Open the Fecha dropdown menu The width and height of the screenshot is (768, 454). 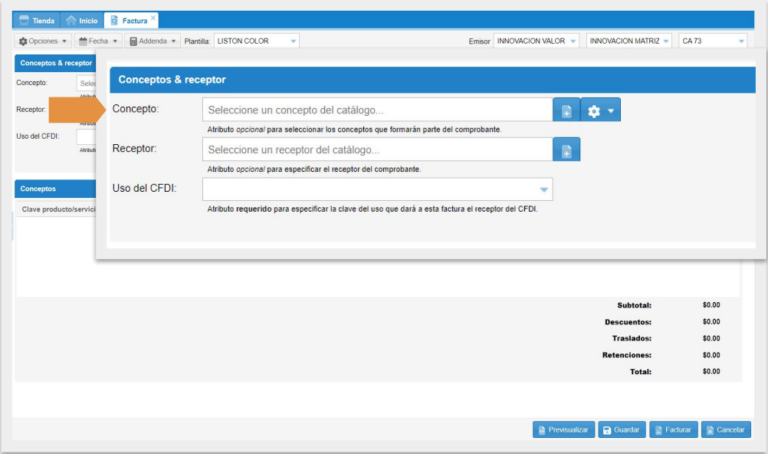coord(98,41)
